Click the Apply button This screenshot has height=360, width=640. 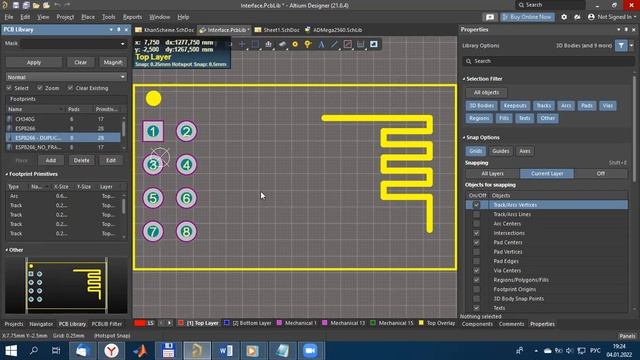tap(34, 62)
